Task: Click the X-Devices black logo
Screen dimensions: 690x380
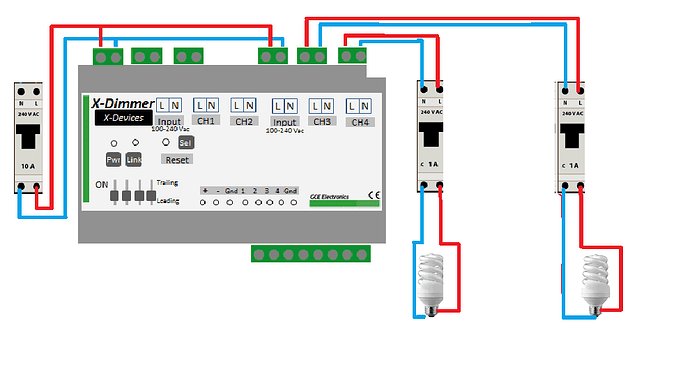Action: click(124, 118)
